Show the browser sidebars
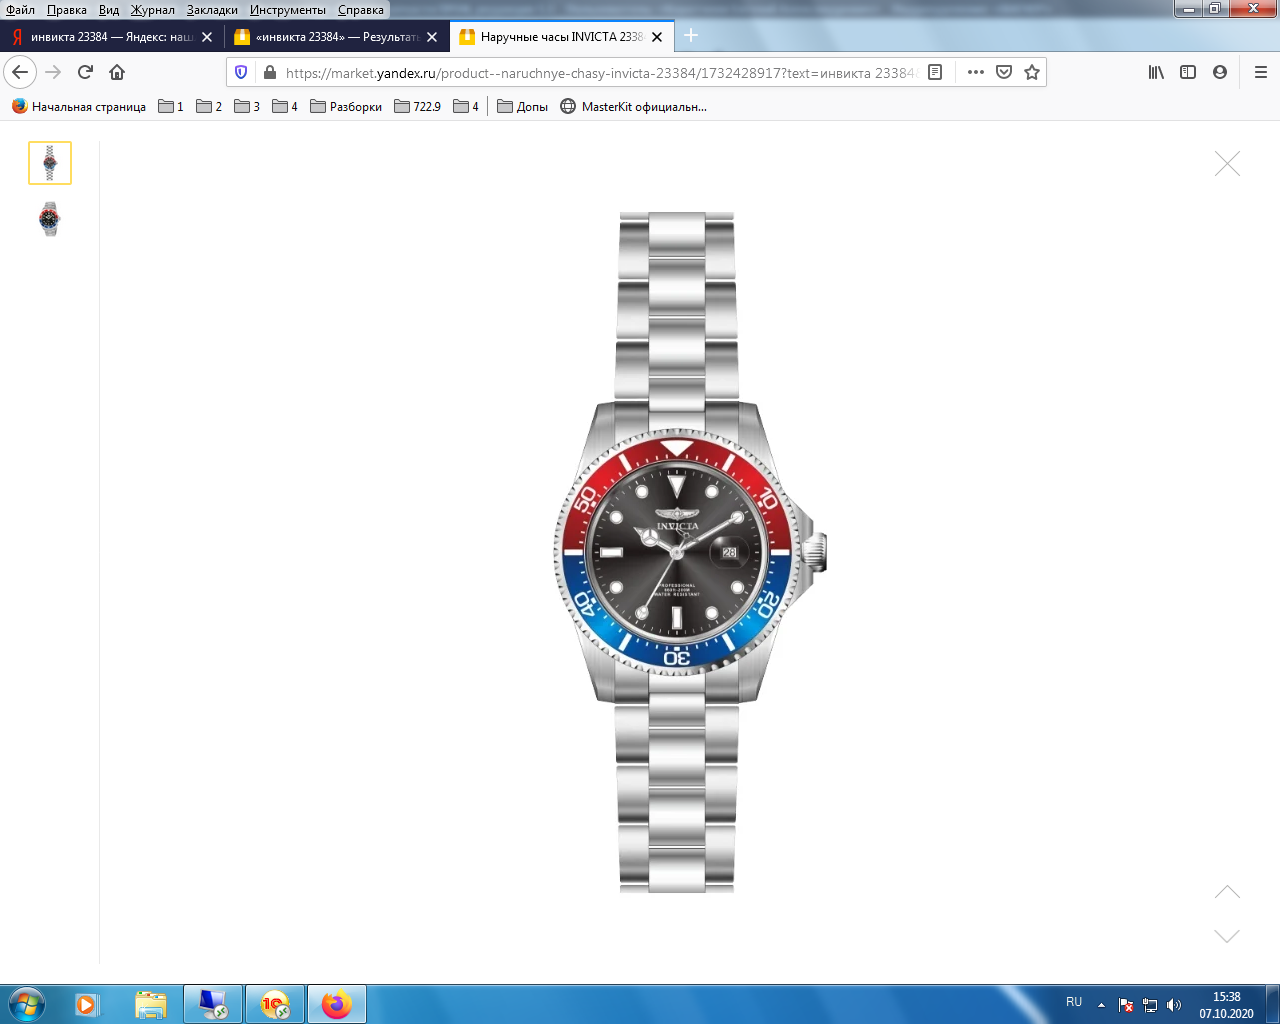 click(1188, 72)
